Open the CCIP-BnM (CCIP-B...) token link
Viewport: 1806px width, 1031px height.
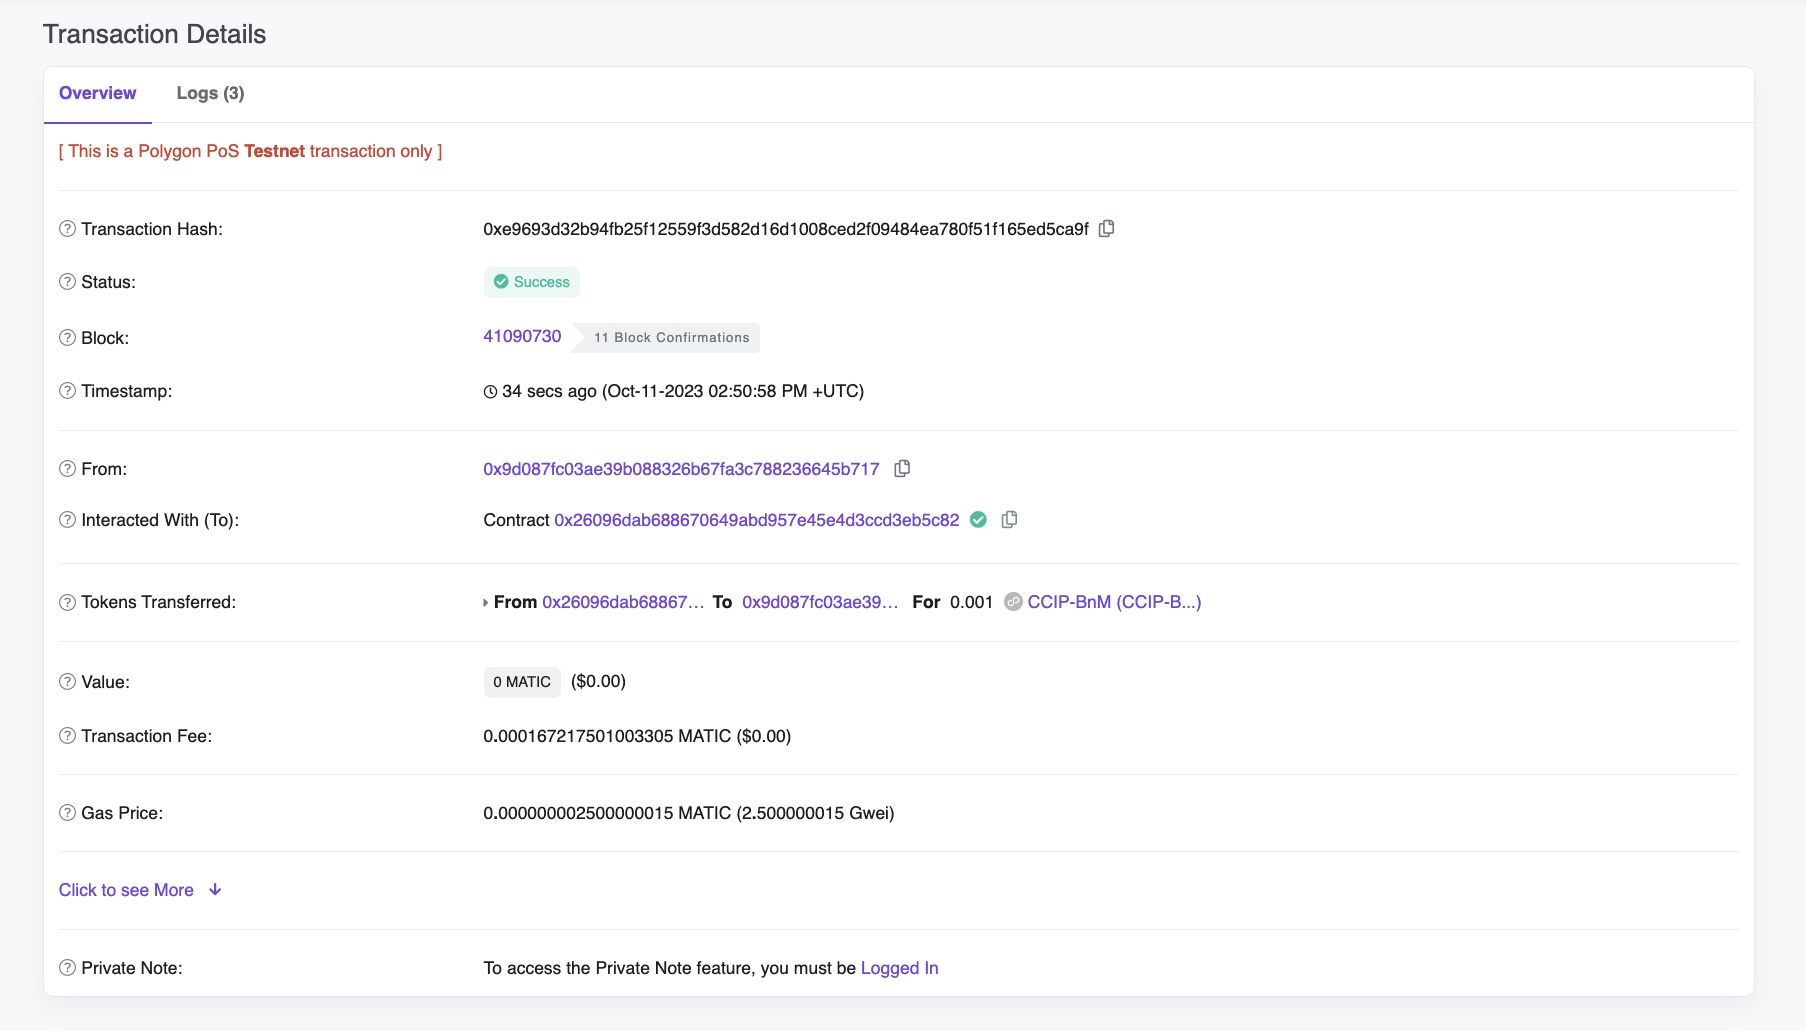tap(1114, 602)
